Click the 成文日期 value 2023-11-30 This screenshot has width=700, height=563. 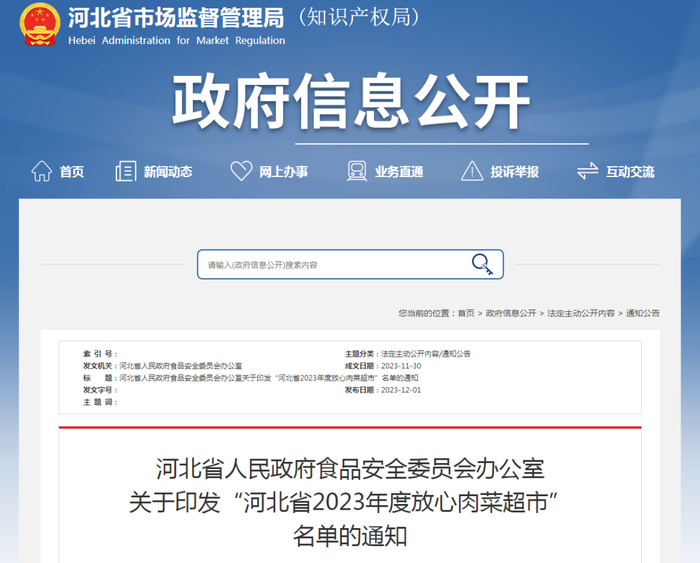pyautogui.click(x=401, y=366)
